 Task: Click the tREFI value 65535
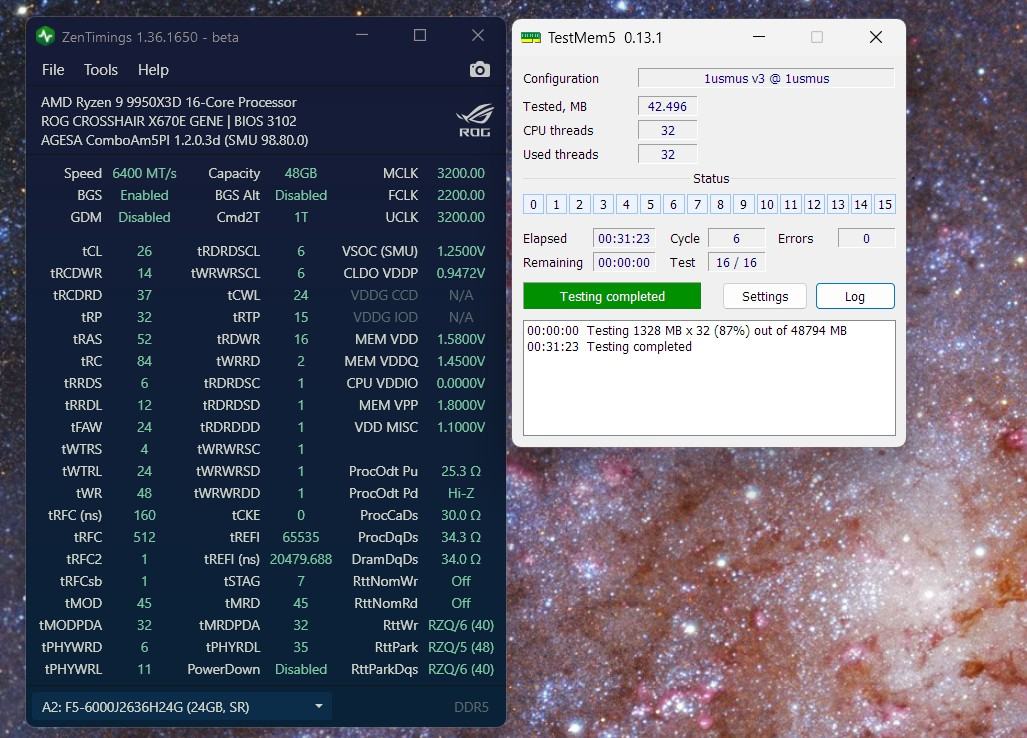pyautogui.click(x=301, y=537)
